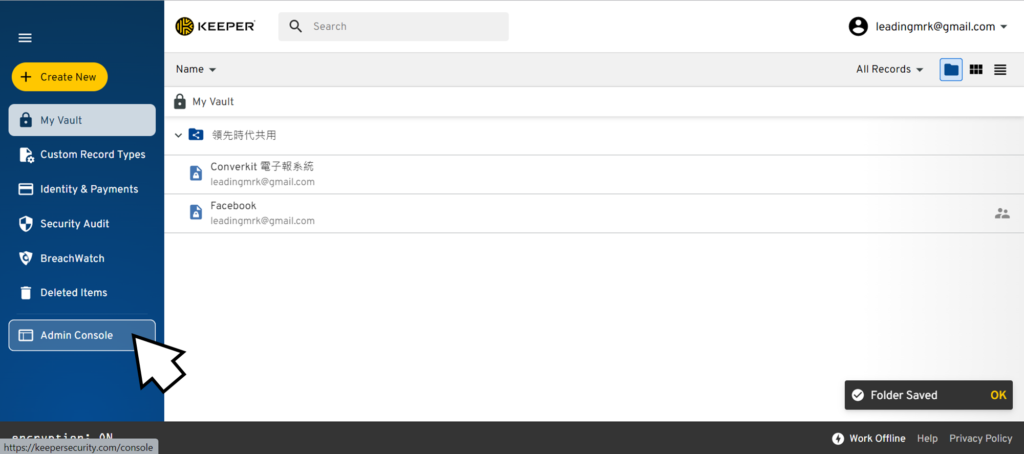Click leadingmrk@gmail.com under Facebook

point(262,221)
